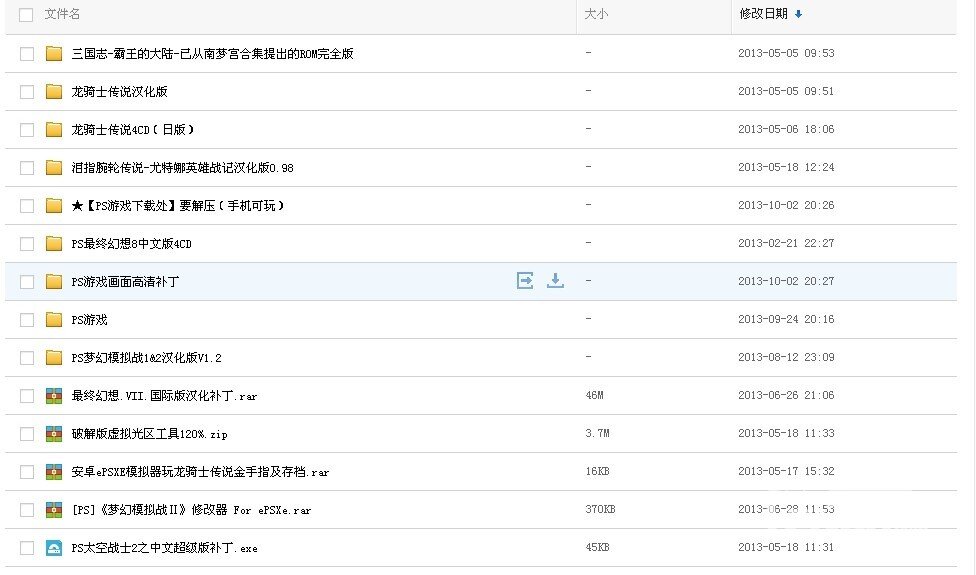Click the sort arrow next to 修改日期
This screenshot has height=575, width=976.
[799, 14]
